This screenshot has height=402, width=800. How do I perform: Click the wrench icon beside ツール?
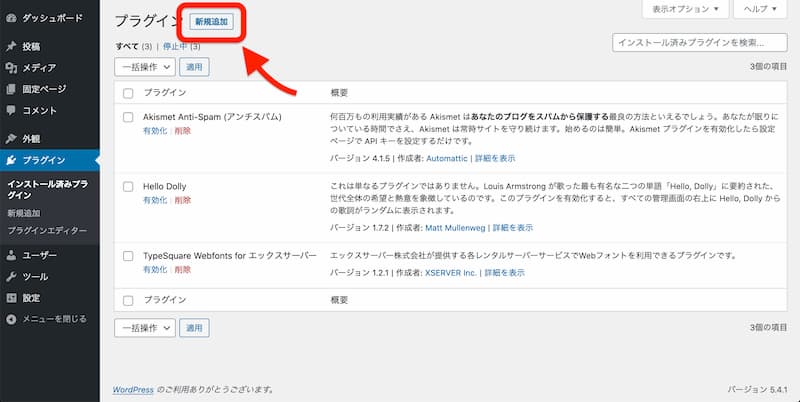click(11, 277)
